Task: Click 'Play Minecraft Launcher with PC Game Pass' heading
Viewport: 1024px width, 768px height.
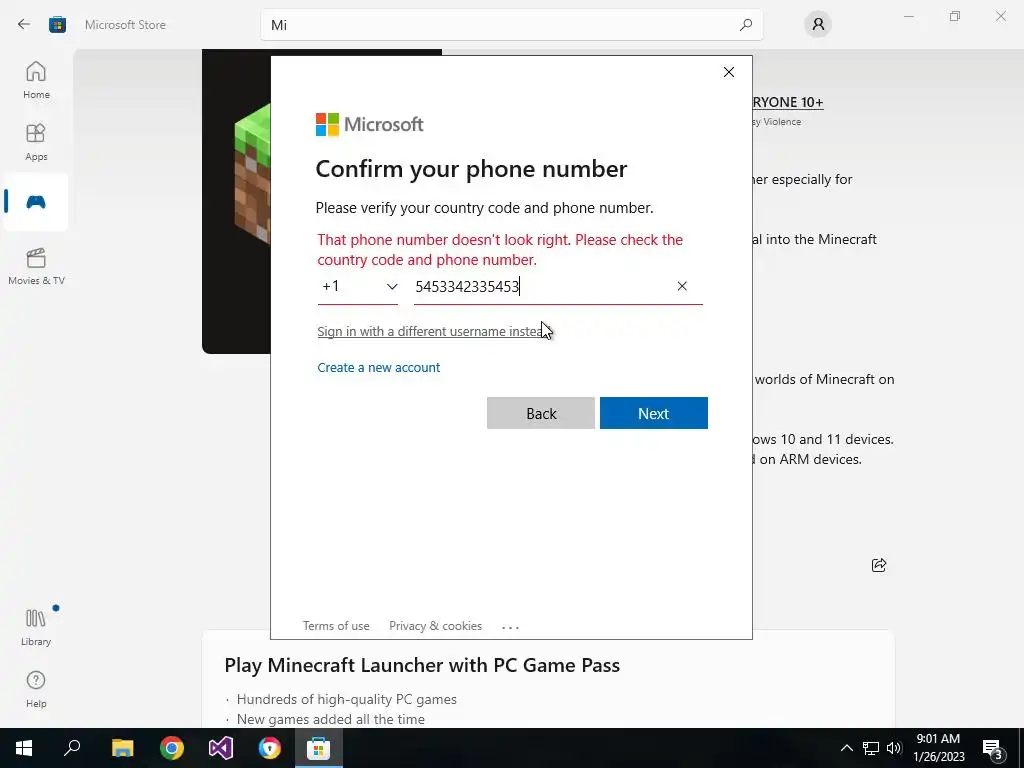Action: [422, 665]
